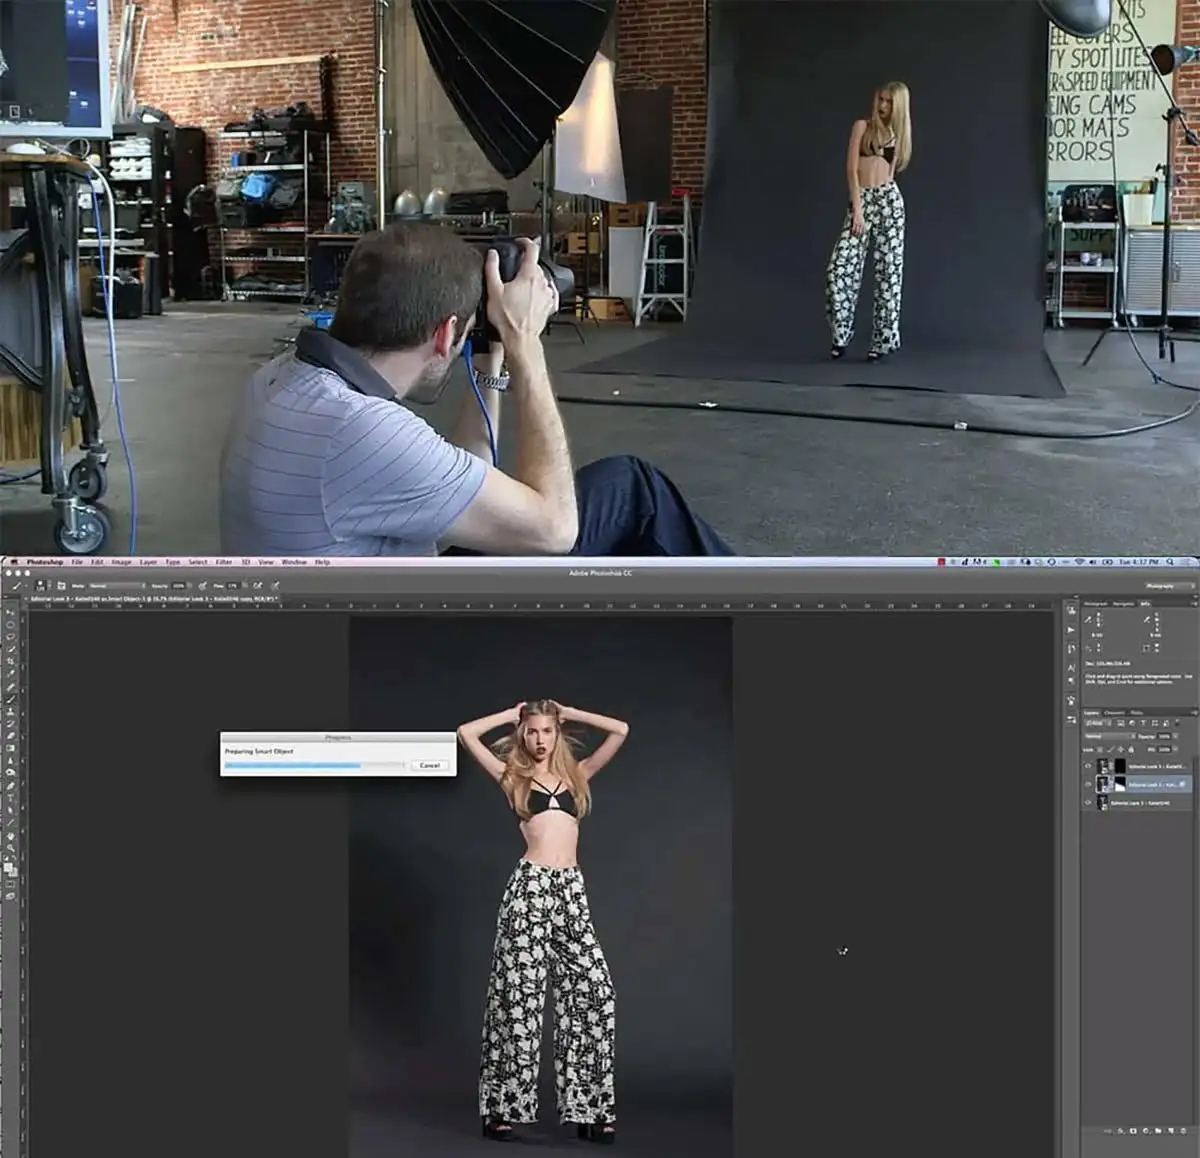The width and height of the screenshot is (1200, 1158).
Task: Open the layer filter Kind dropdown
Action: pyautogui.click(x=1096, y=724)
